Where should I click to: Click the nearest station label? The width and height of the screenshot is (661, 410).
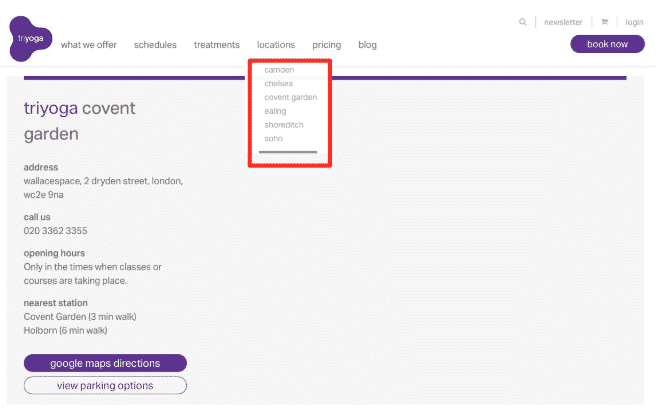tap(56, 303)
